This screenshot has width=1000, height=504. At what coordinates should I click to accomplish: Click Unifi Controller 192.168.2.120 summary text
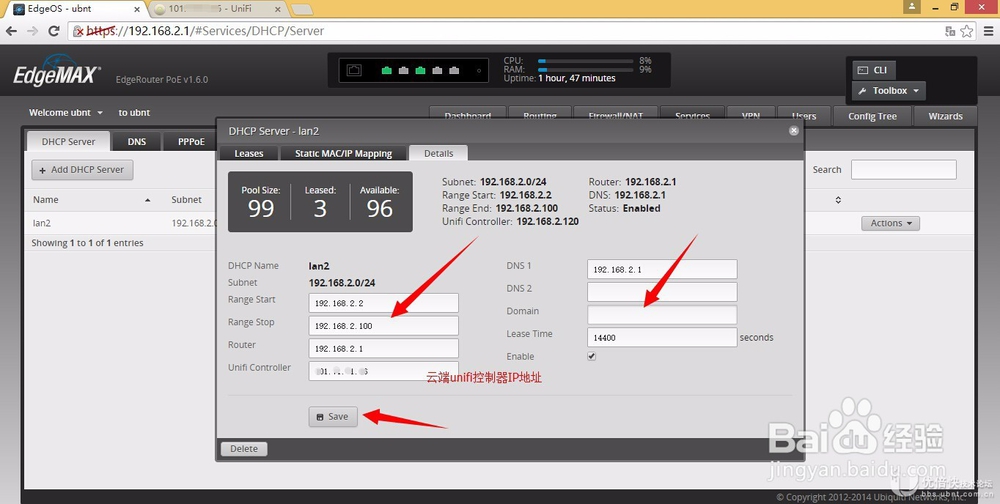pyautogui.click(x=510, y=221)
